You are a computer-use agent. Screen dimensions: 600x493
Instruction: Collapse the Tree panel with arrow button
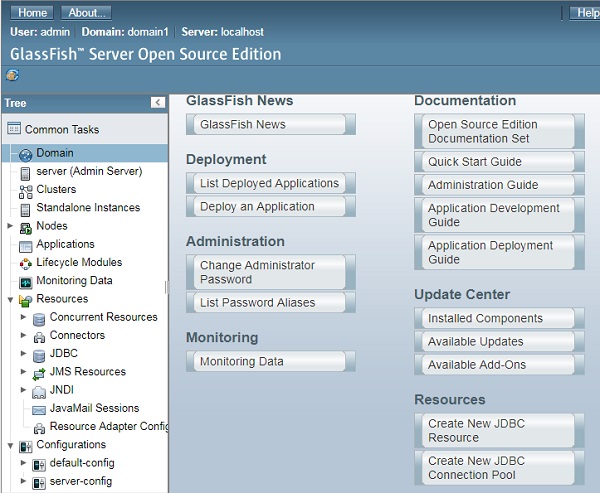(158, 103)
